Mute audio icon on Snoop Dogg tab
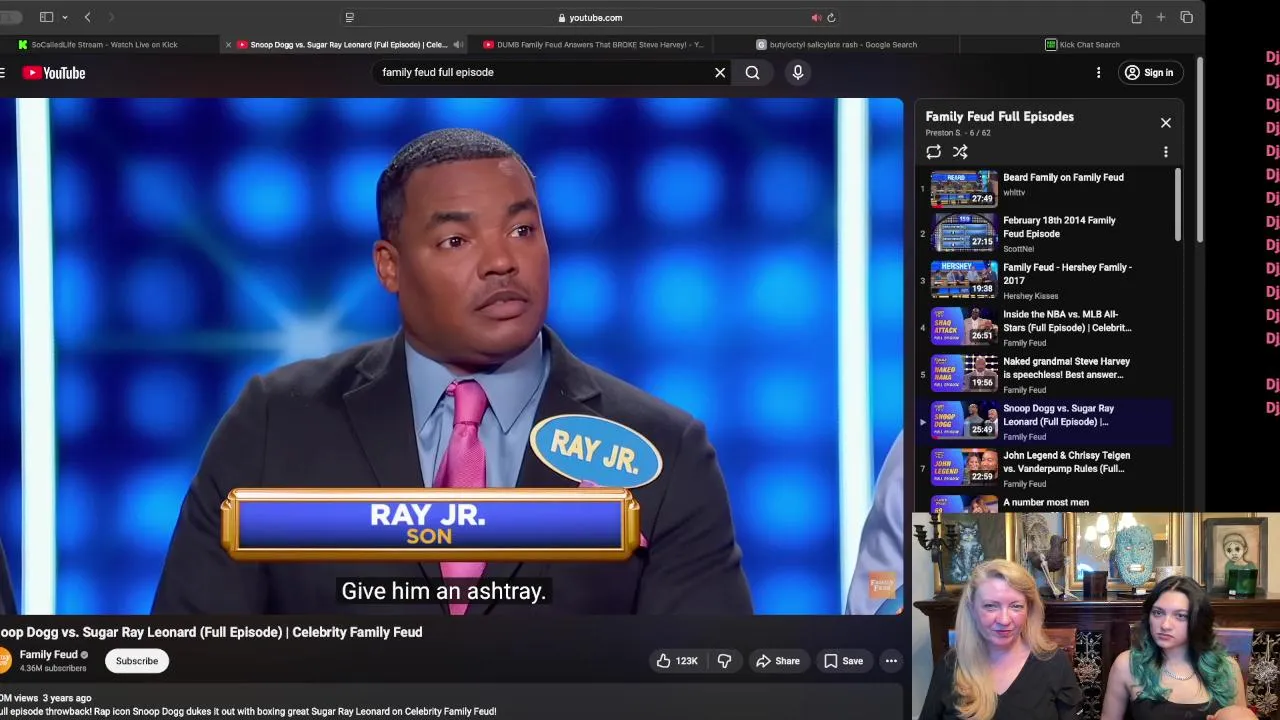 [458, 44]
